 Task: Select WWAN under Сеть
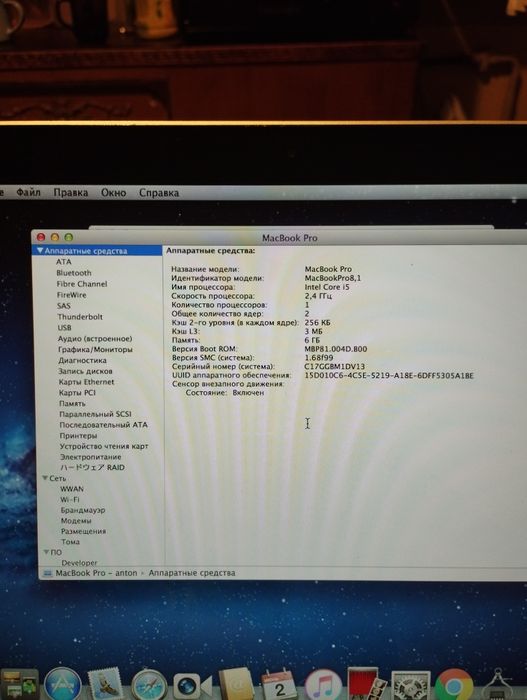point(72,489)
